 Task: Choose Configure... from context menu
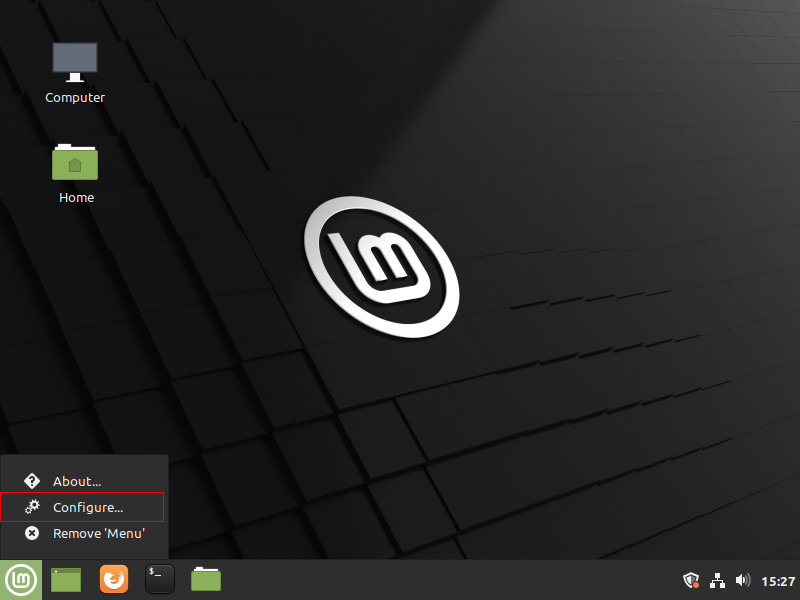pyautogui.click(x=82, y=507)
